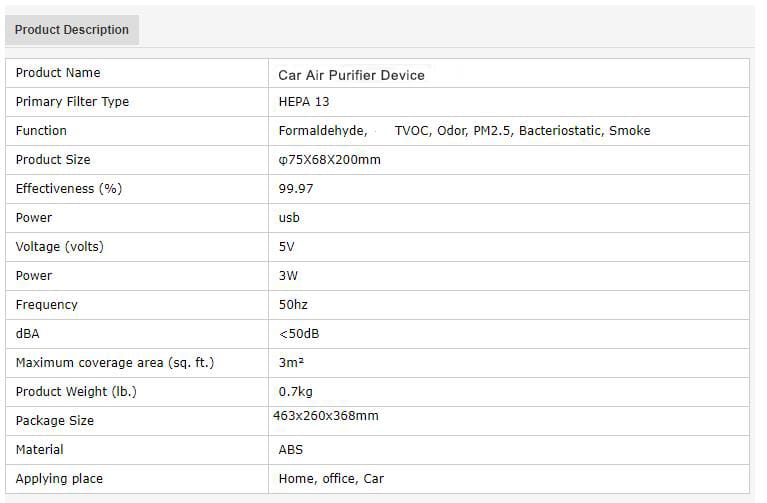
Task: Select the Home, office, Car value
Action: point(331,479)
